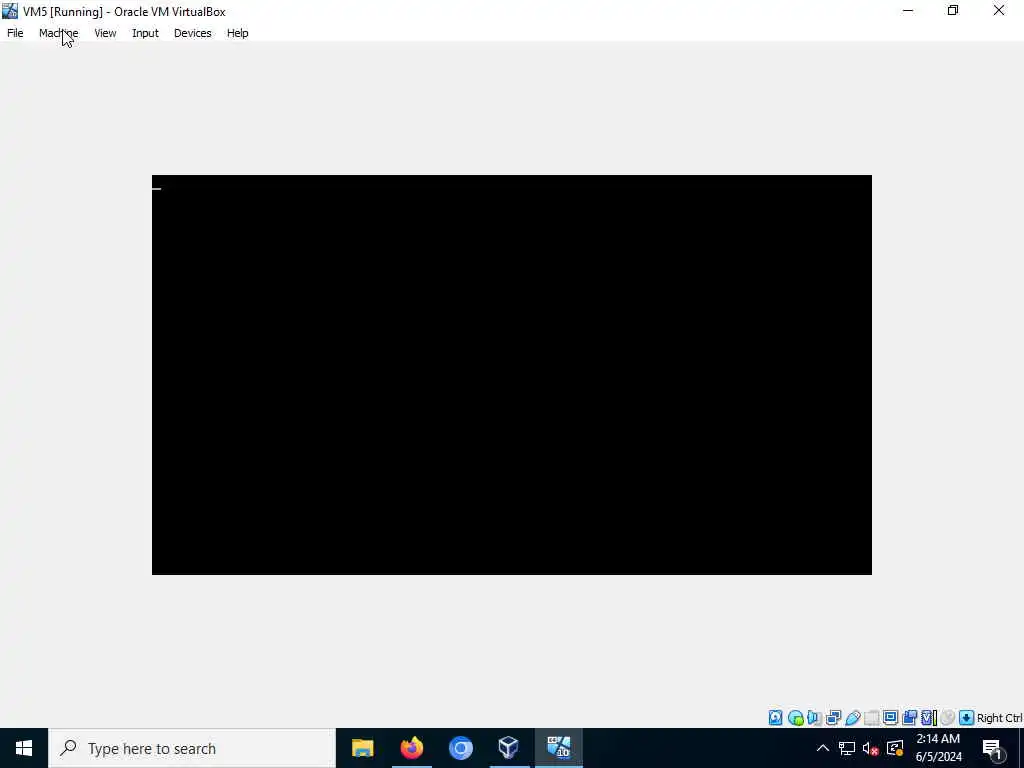Click the display sync tray icon
This screenshot has width=1024, height=768.
point(895,748)
